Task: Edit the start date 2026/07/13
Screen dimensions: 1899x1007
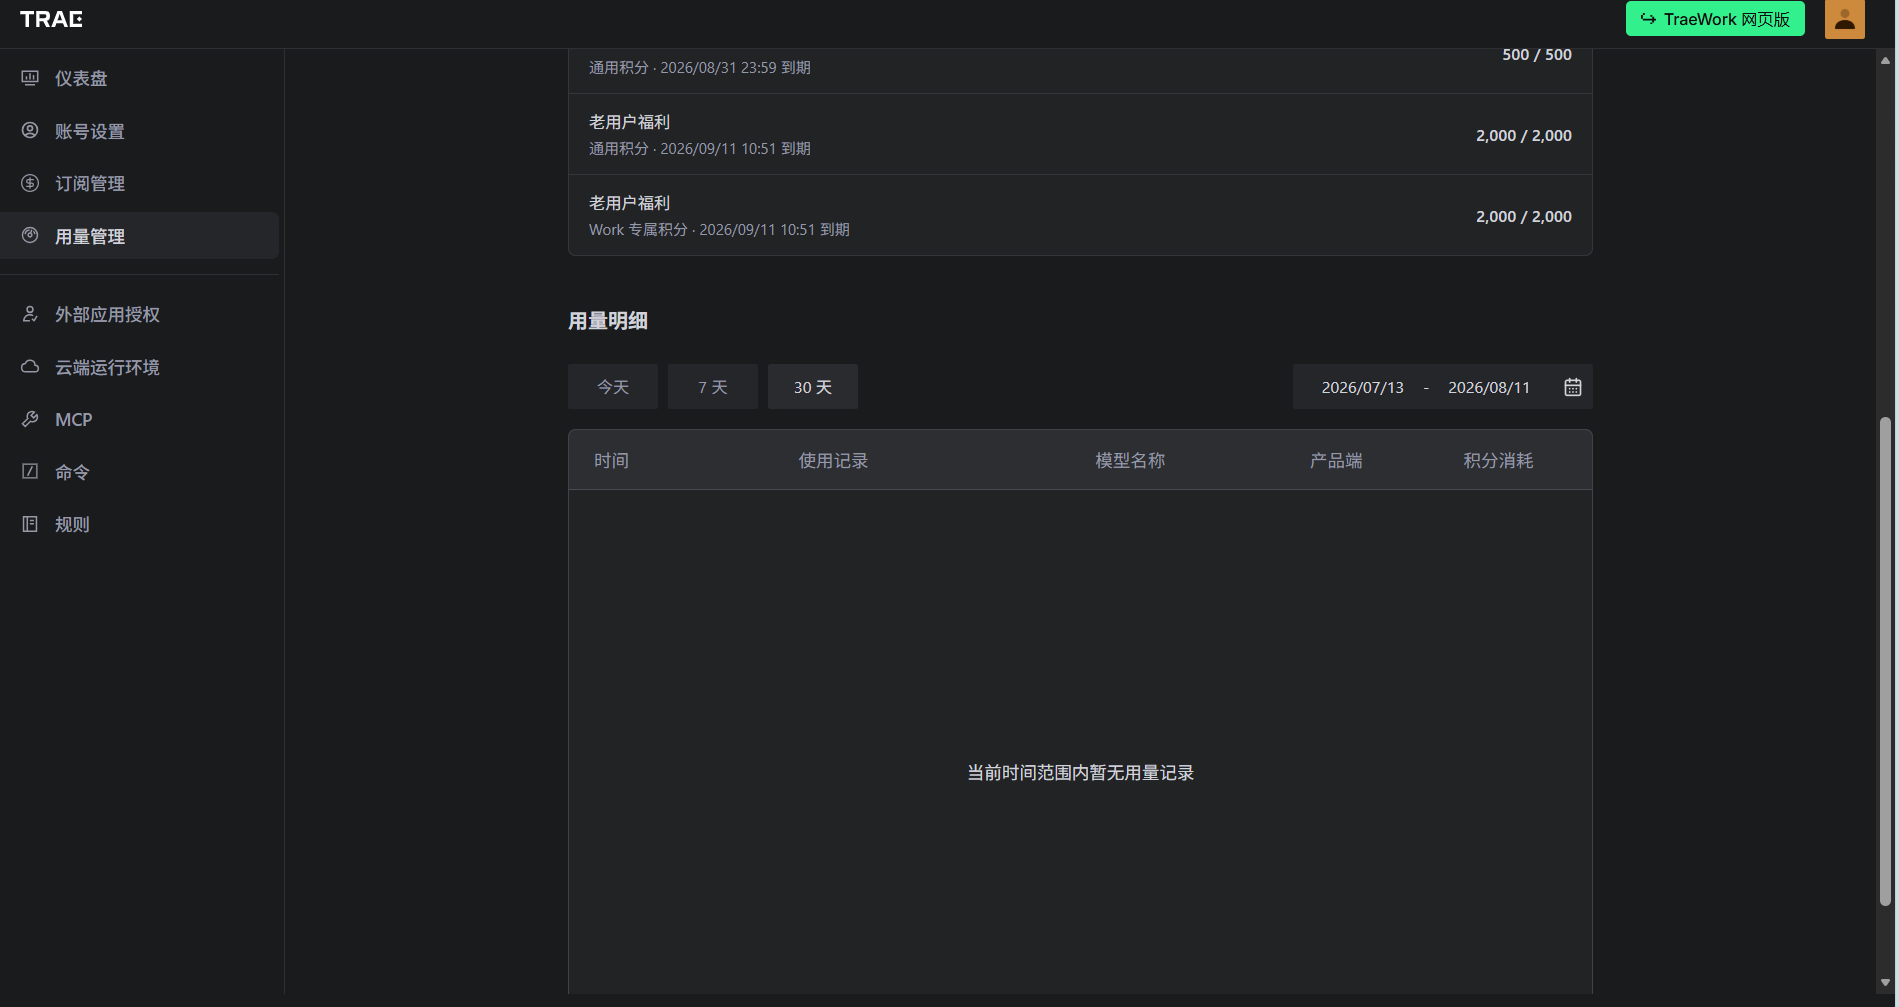Action: 1362,388
